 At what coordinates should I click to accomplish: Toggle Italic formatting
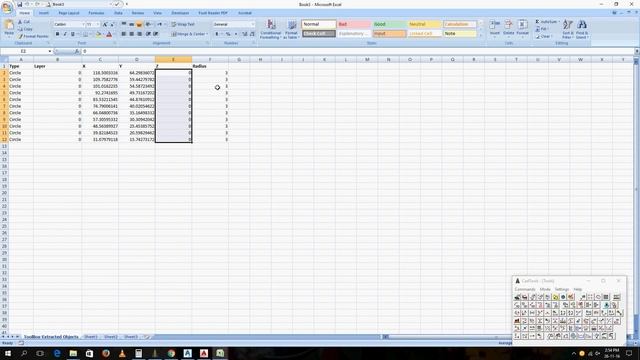click(64, 34)
